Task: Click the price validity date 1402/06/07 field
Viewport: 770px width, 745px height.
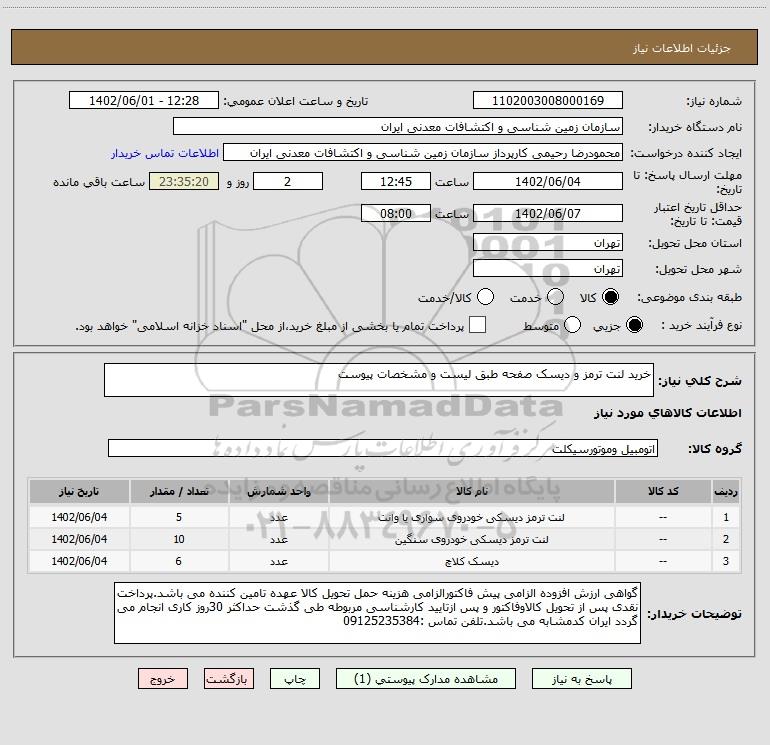Action: [x=548, y=213]
